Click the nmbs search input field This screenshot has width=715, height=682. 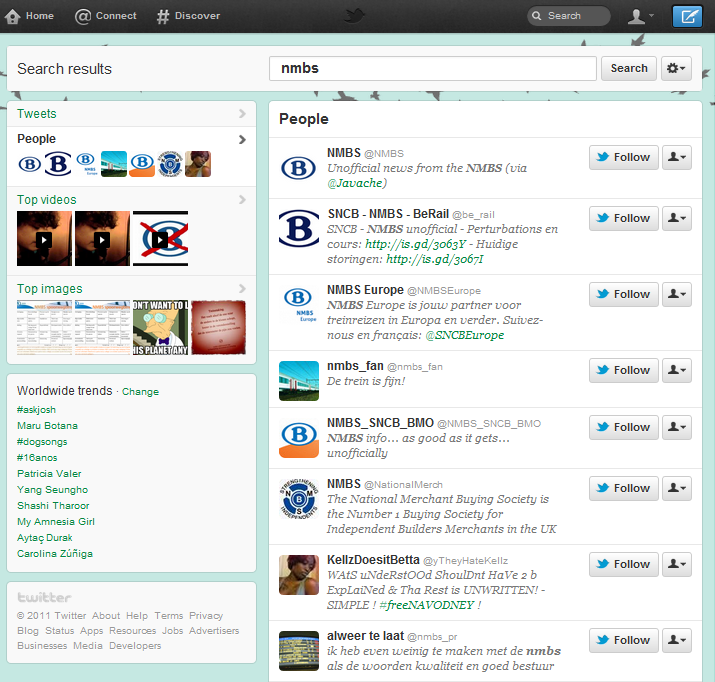coord(433,69)
